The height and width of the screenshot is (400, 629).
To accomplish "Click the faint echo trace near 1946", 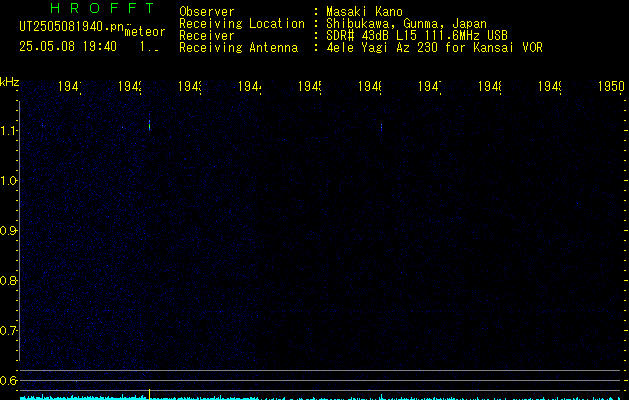I will (x=381, y=128).
